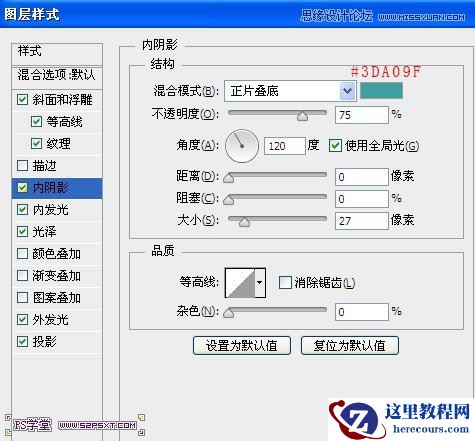475x441 pixels.
Task: Enable the 渐变叠加 checkbox
Action: pos(22,276)
